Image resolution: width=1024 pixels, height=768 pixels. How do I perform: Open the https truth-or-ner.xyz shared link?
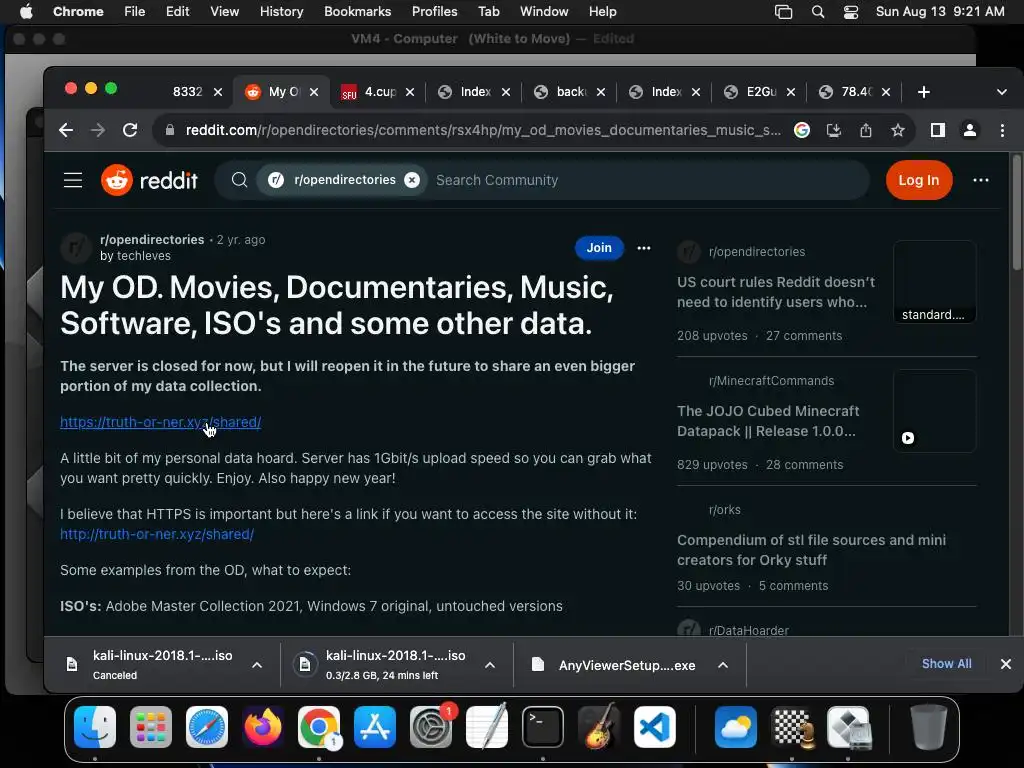[x=161, y=422]
